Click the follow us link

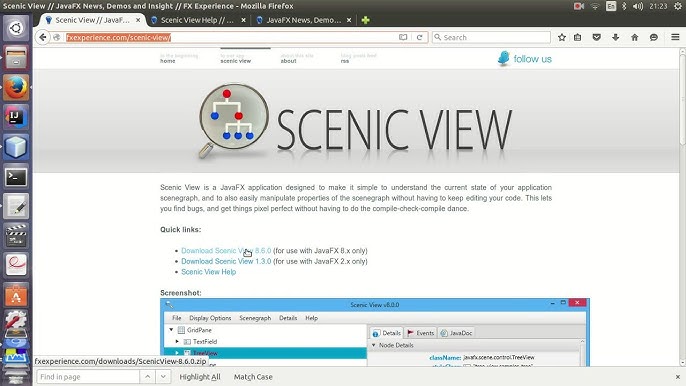(532, 59)
